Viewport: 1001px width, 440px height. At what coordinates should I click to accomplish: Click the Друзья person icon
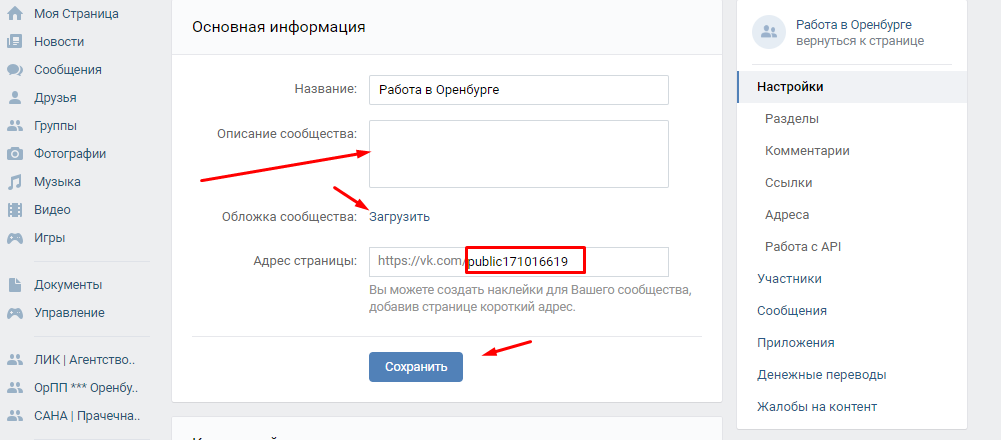pos(15,98)
